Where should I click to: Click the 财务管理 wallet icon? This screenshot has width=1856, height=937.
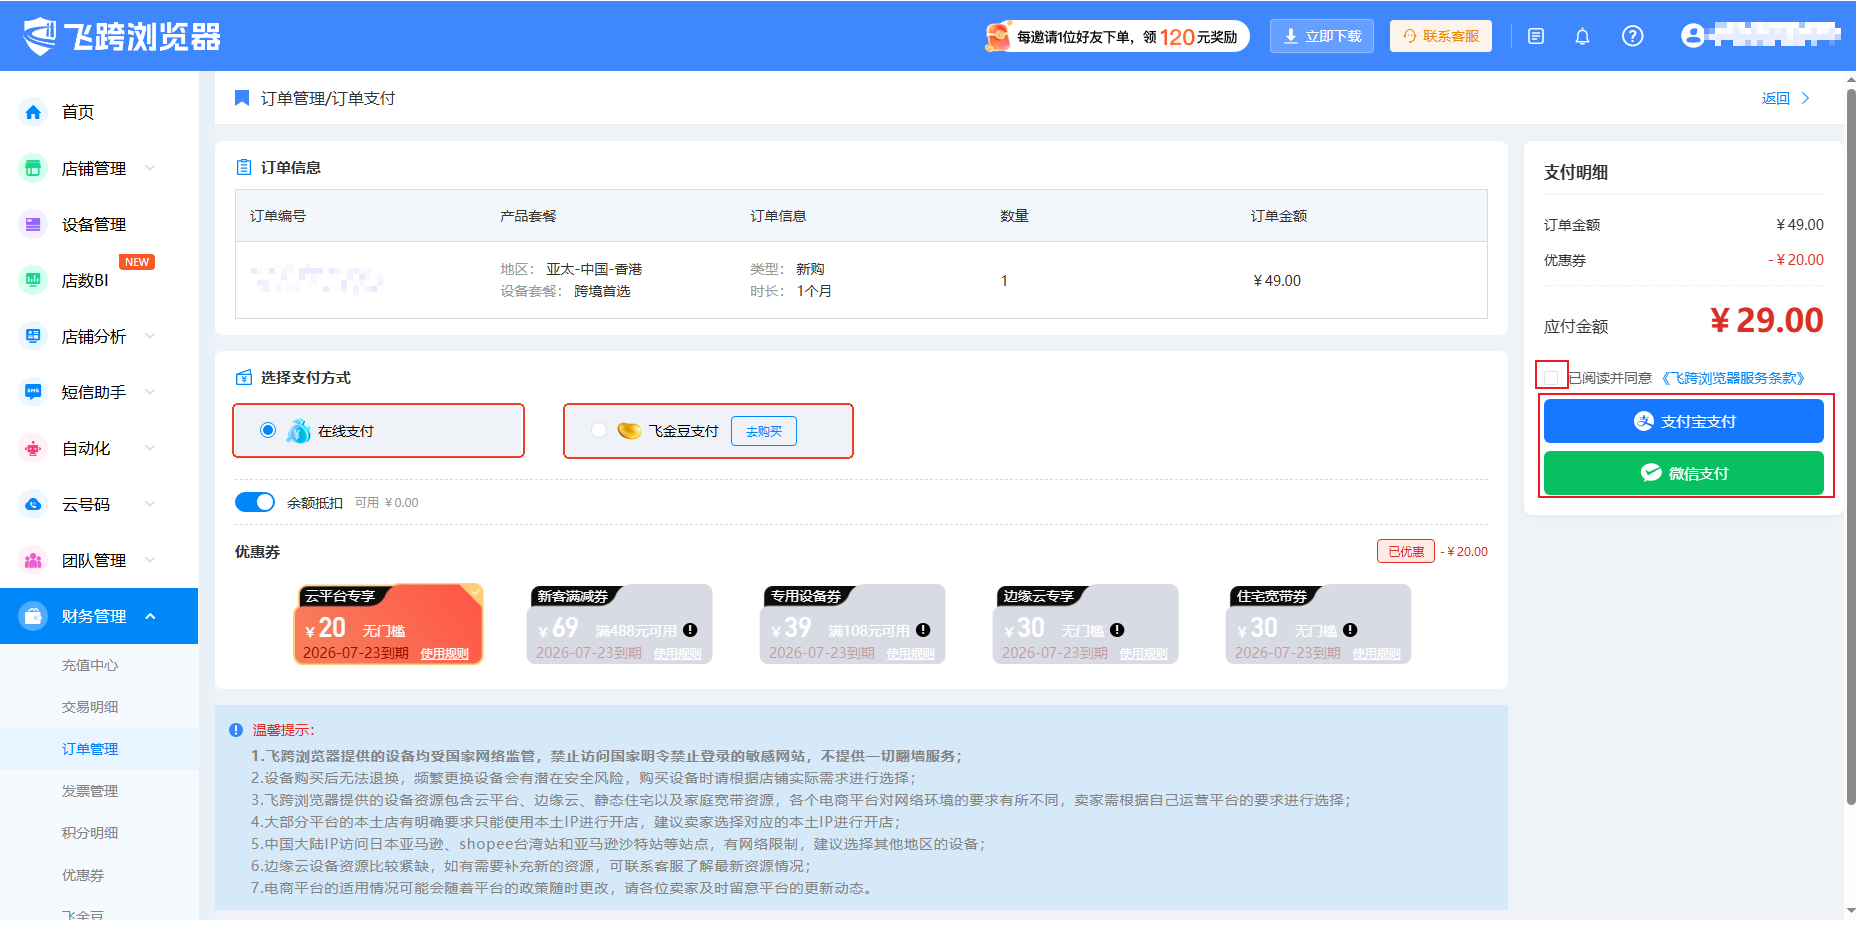point(33,616)
